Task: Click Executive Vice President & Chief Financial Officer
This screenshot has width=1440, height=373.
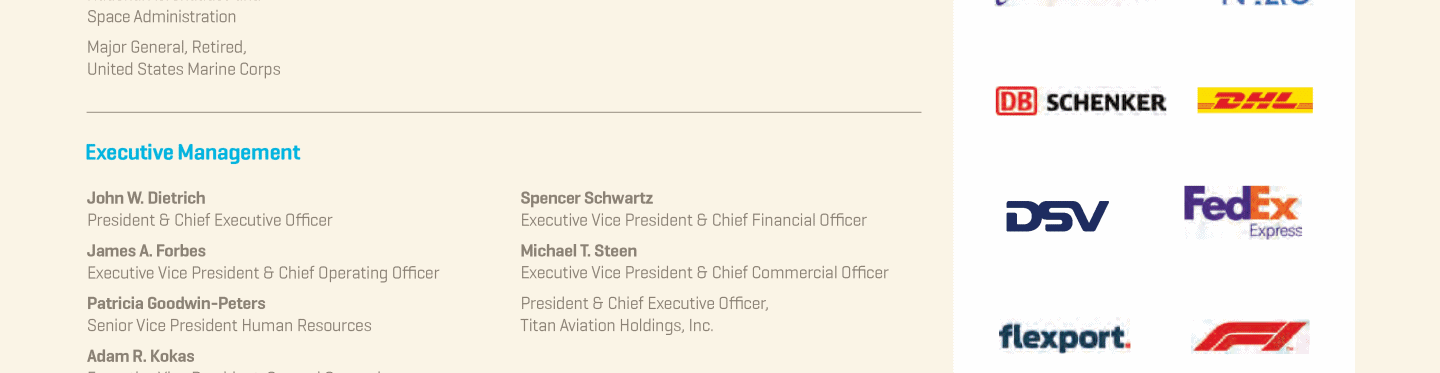Action: 694,220
